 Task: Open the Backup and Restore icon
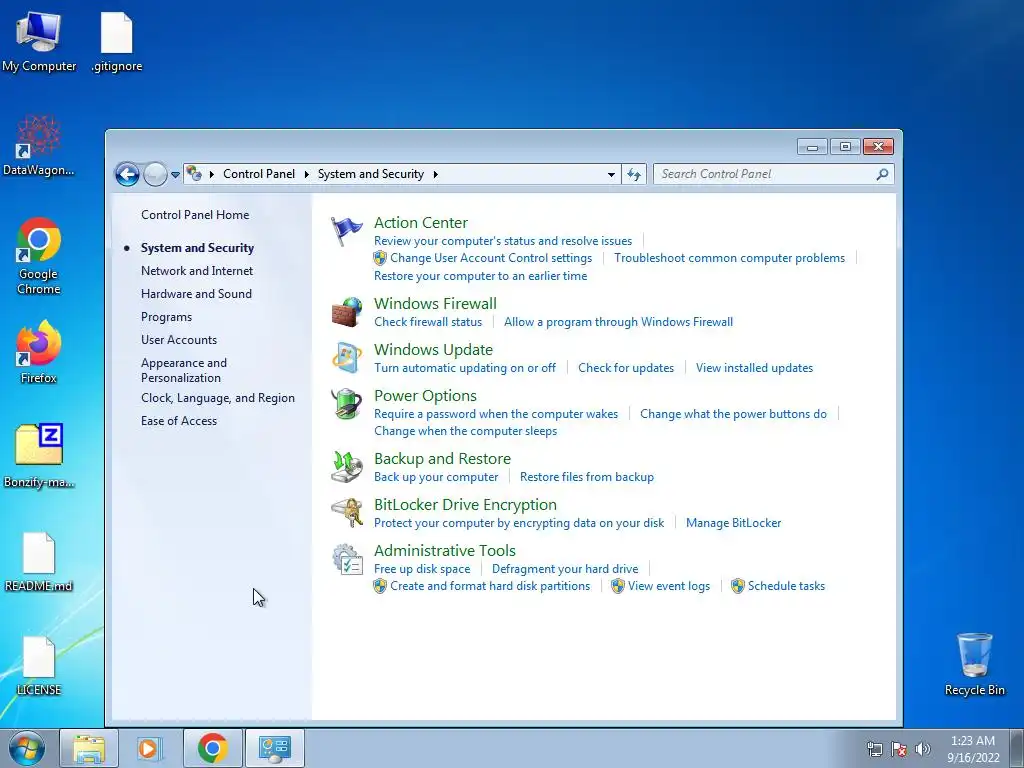click(346, 466)
